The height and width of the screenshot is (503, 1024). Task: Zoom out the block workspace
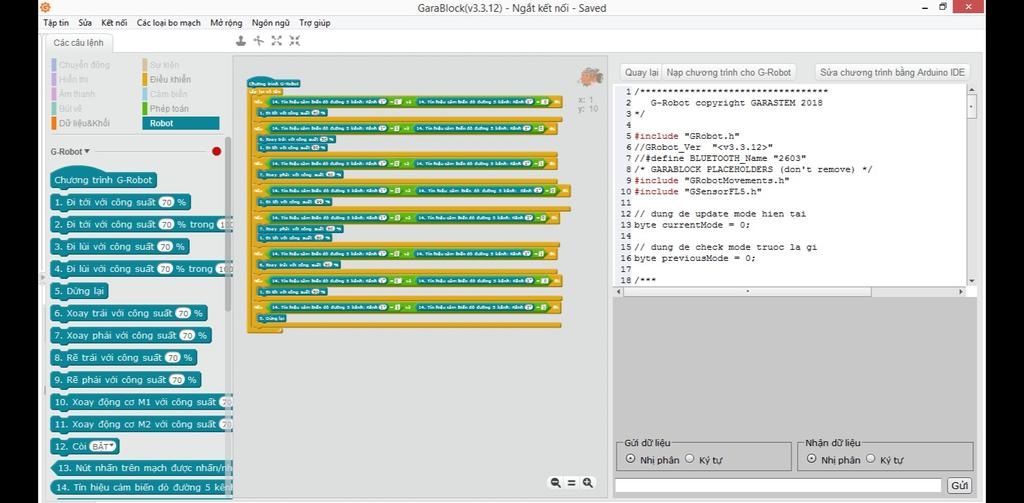[x=555, y=482]
